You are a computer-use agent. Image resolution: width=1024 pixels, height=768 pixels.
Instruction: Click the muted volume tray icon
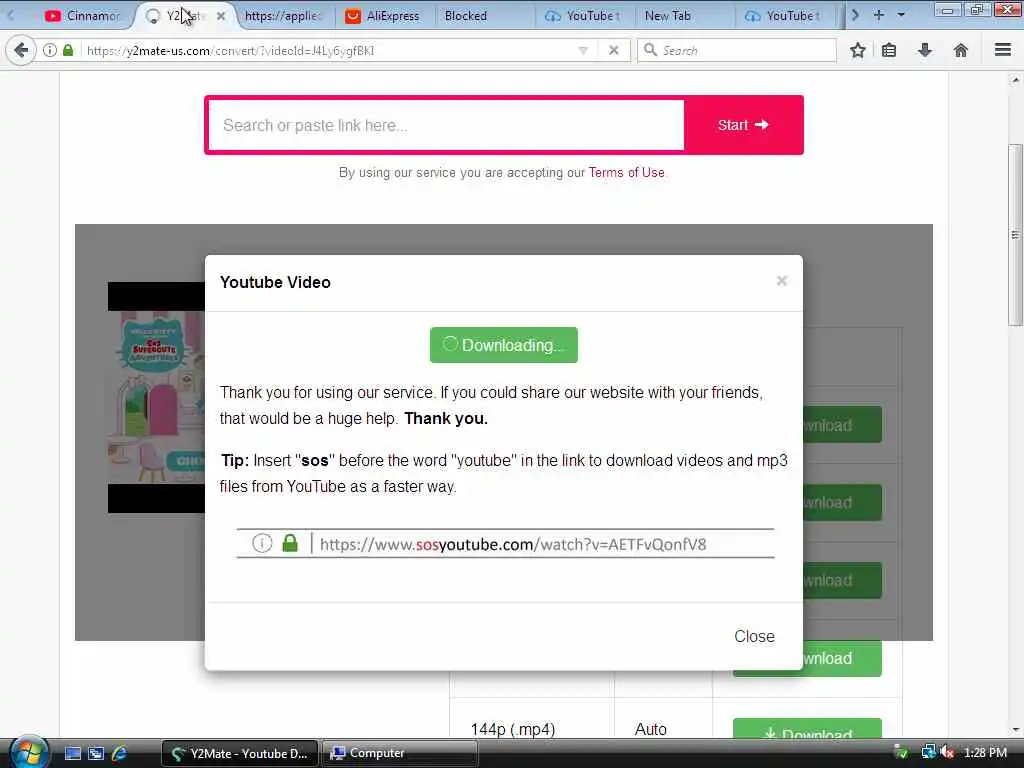(948, 752)
